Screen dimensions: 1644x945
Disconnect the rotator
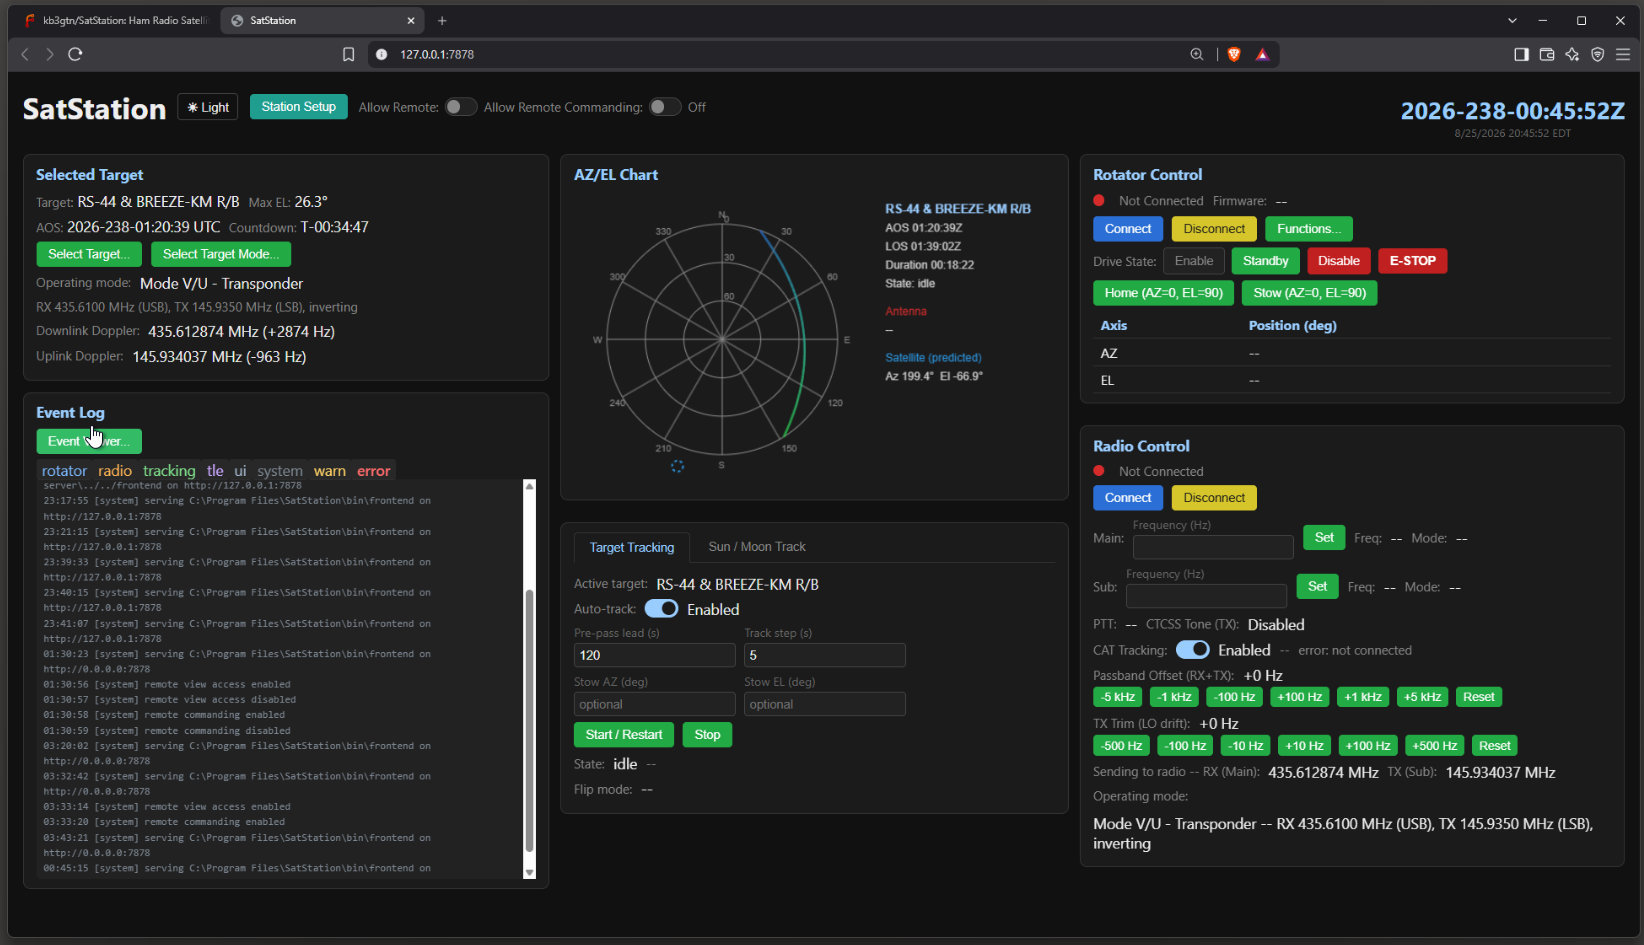pos(1214,229)
